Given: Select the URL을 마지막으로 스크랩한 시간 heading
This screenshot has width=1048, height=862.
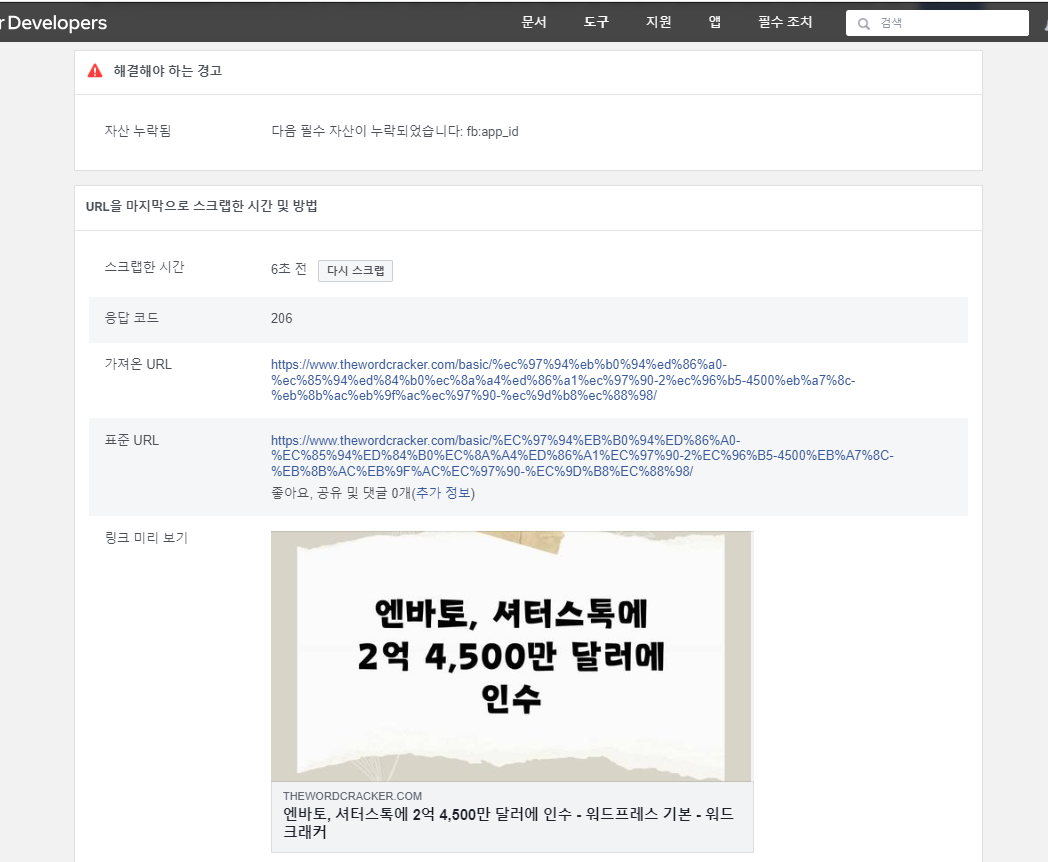Looking at the screenshot, I should coord(201,206).
